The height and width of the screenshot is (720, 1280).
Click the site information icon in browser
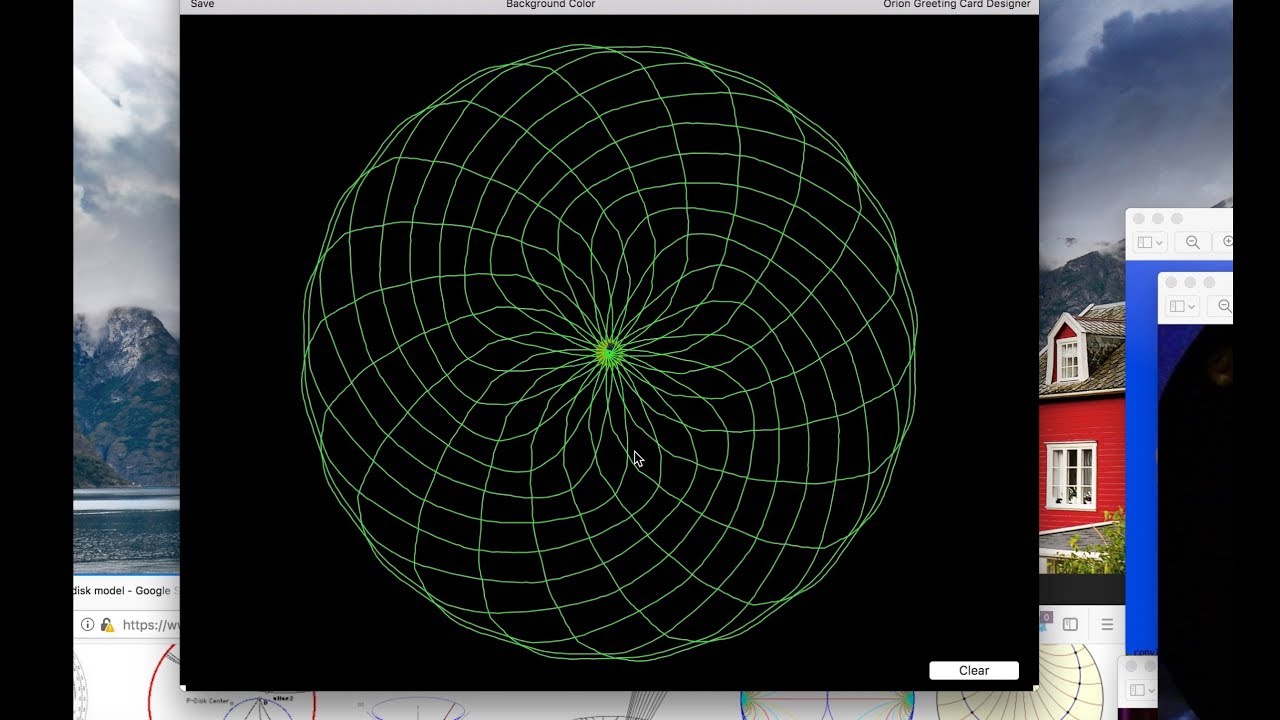(x=87, y=625)
